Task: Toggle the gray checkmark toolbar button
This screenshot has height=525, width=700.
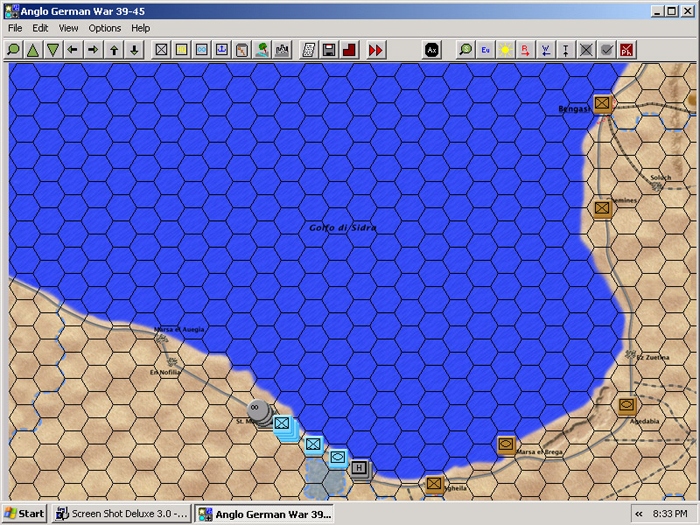Action: point(606,50)
